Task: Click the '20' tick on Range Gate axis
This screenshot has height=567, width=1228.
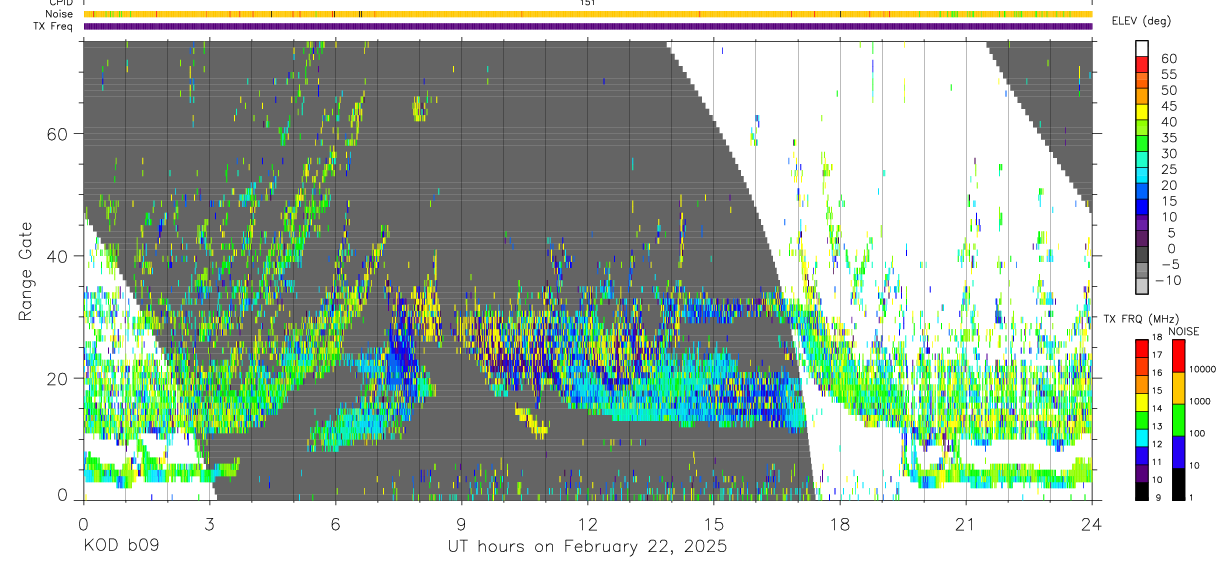Action: (x=57, y=378)
